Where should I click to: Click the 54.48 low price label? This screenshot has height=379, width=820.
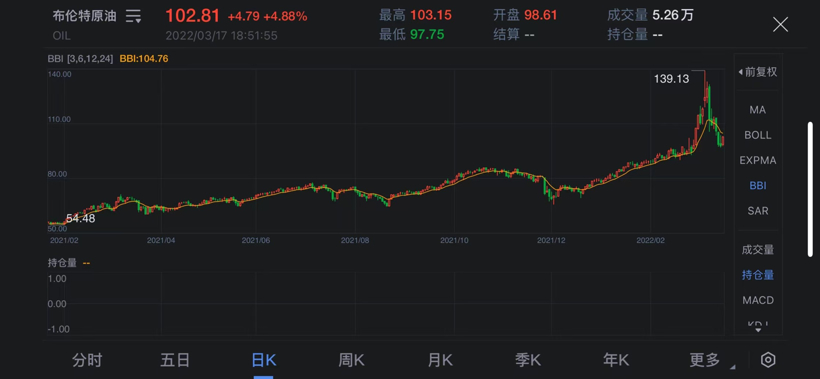tap(81, 219)
